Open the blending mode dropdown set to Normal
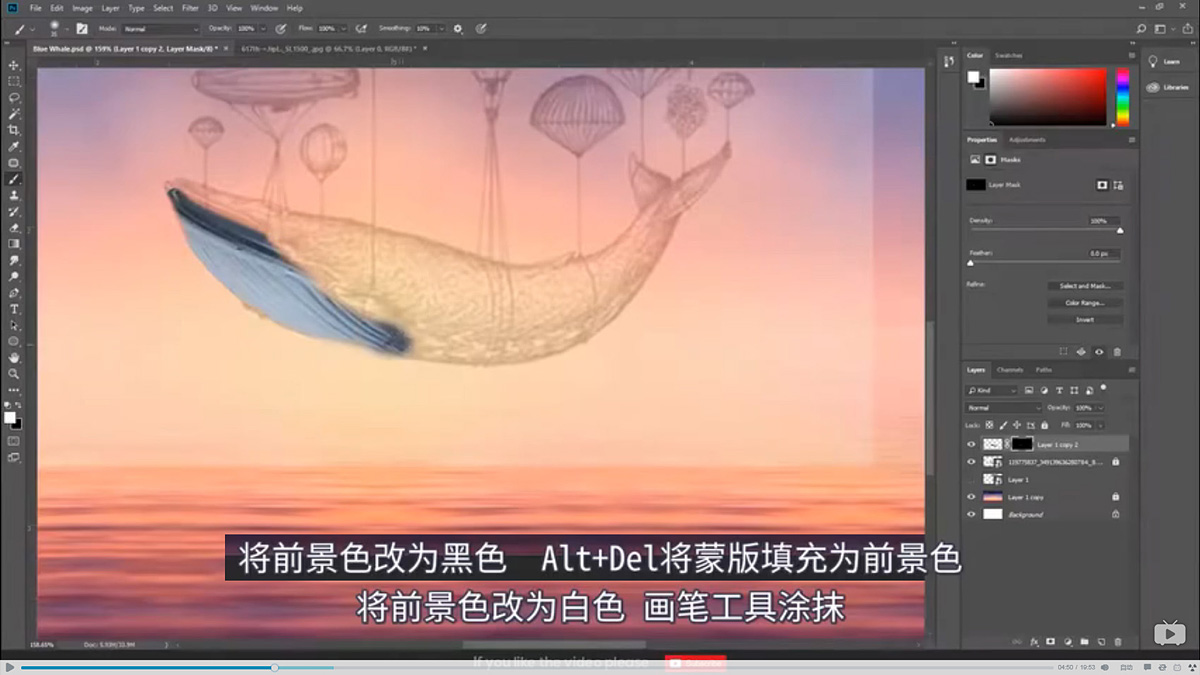 tap(1003, 407)
